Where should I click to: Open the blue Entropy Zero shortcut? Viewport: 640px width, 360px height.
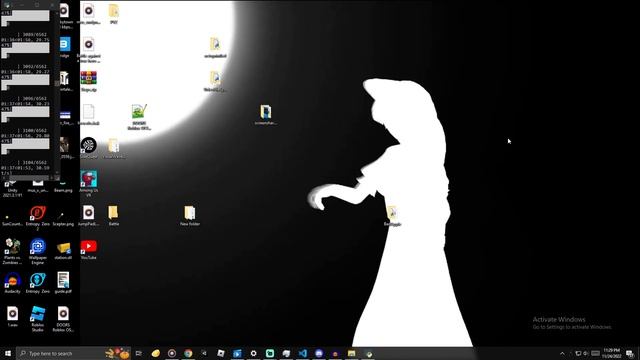click(x=38, y=282)
